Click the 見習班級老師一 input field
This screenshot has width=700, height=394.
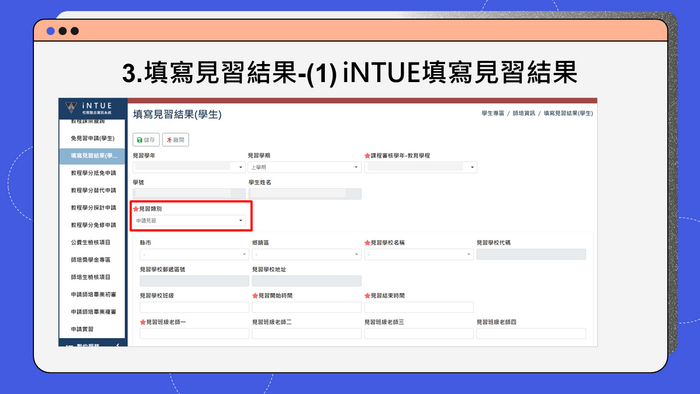[x=194, y=333]
